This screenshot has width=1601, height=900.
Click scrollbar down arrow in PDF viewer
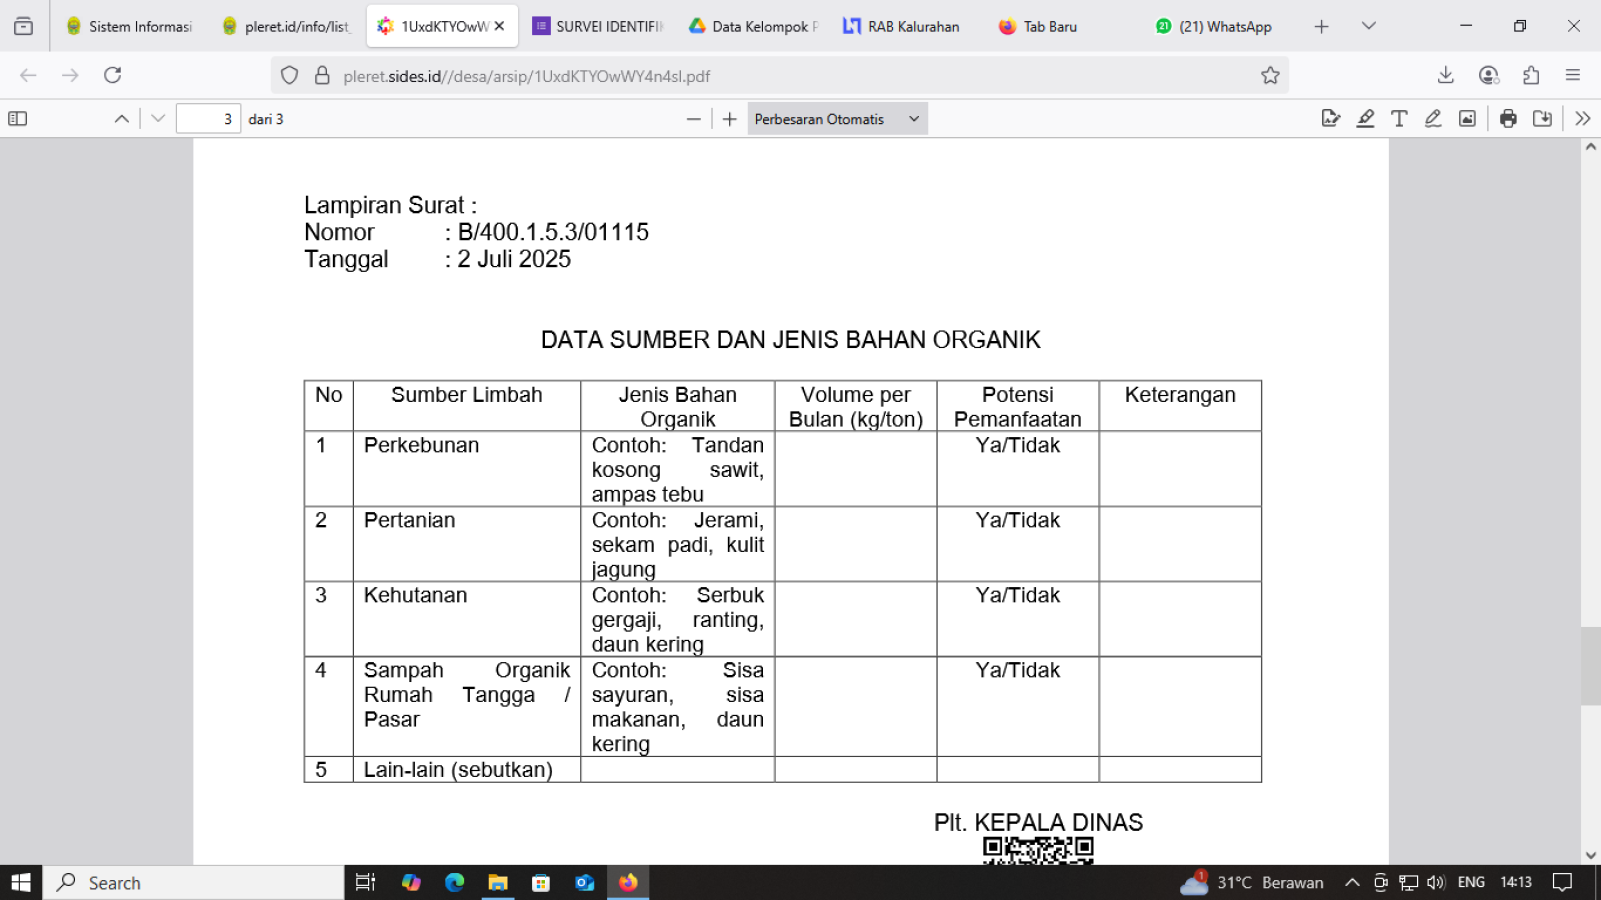[x=1591, y=856]
